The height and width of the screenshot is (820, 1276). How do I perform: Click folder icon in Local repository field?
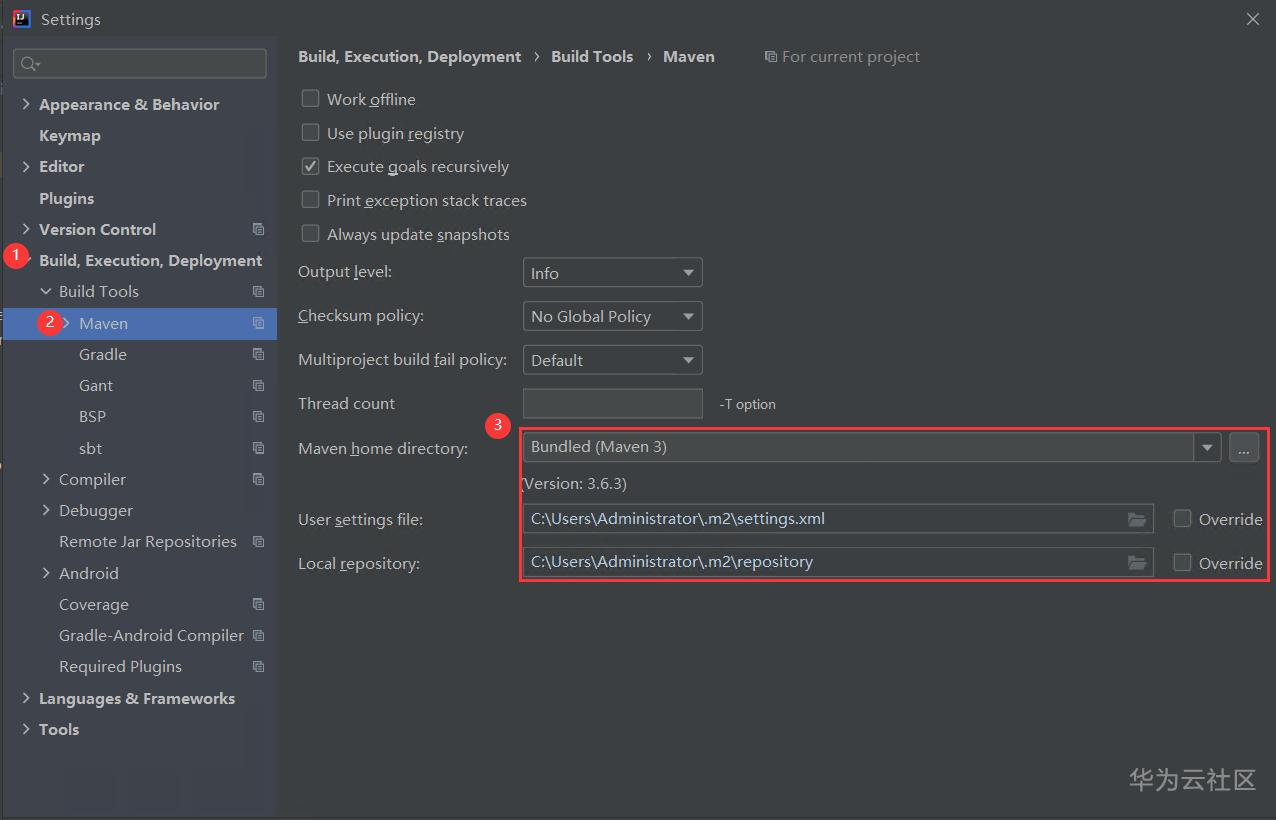coord(1136,563)
